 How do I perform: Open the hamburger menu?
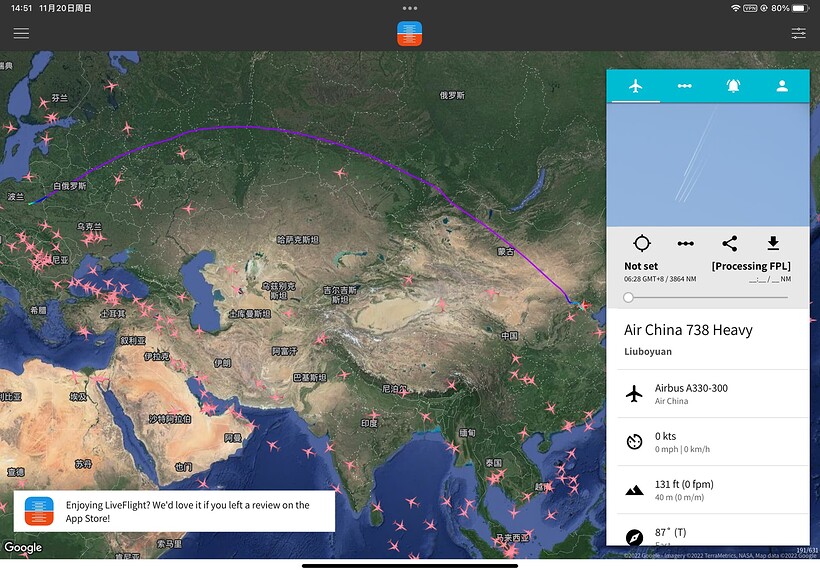tap(21, 33)
